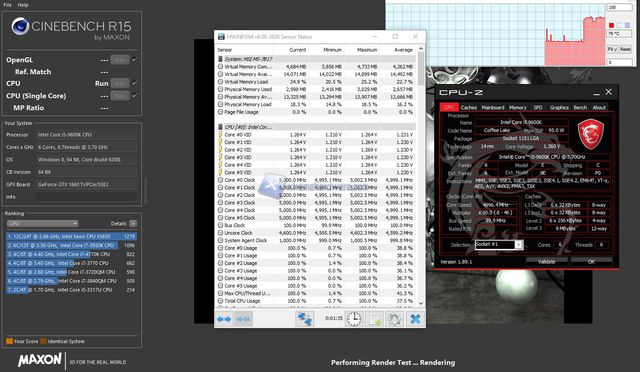Viewport: 640px width, 372px height.
Task: Click the Current column header in HWiNFO
Action: [x=297, y=50]
